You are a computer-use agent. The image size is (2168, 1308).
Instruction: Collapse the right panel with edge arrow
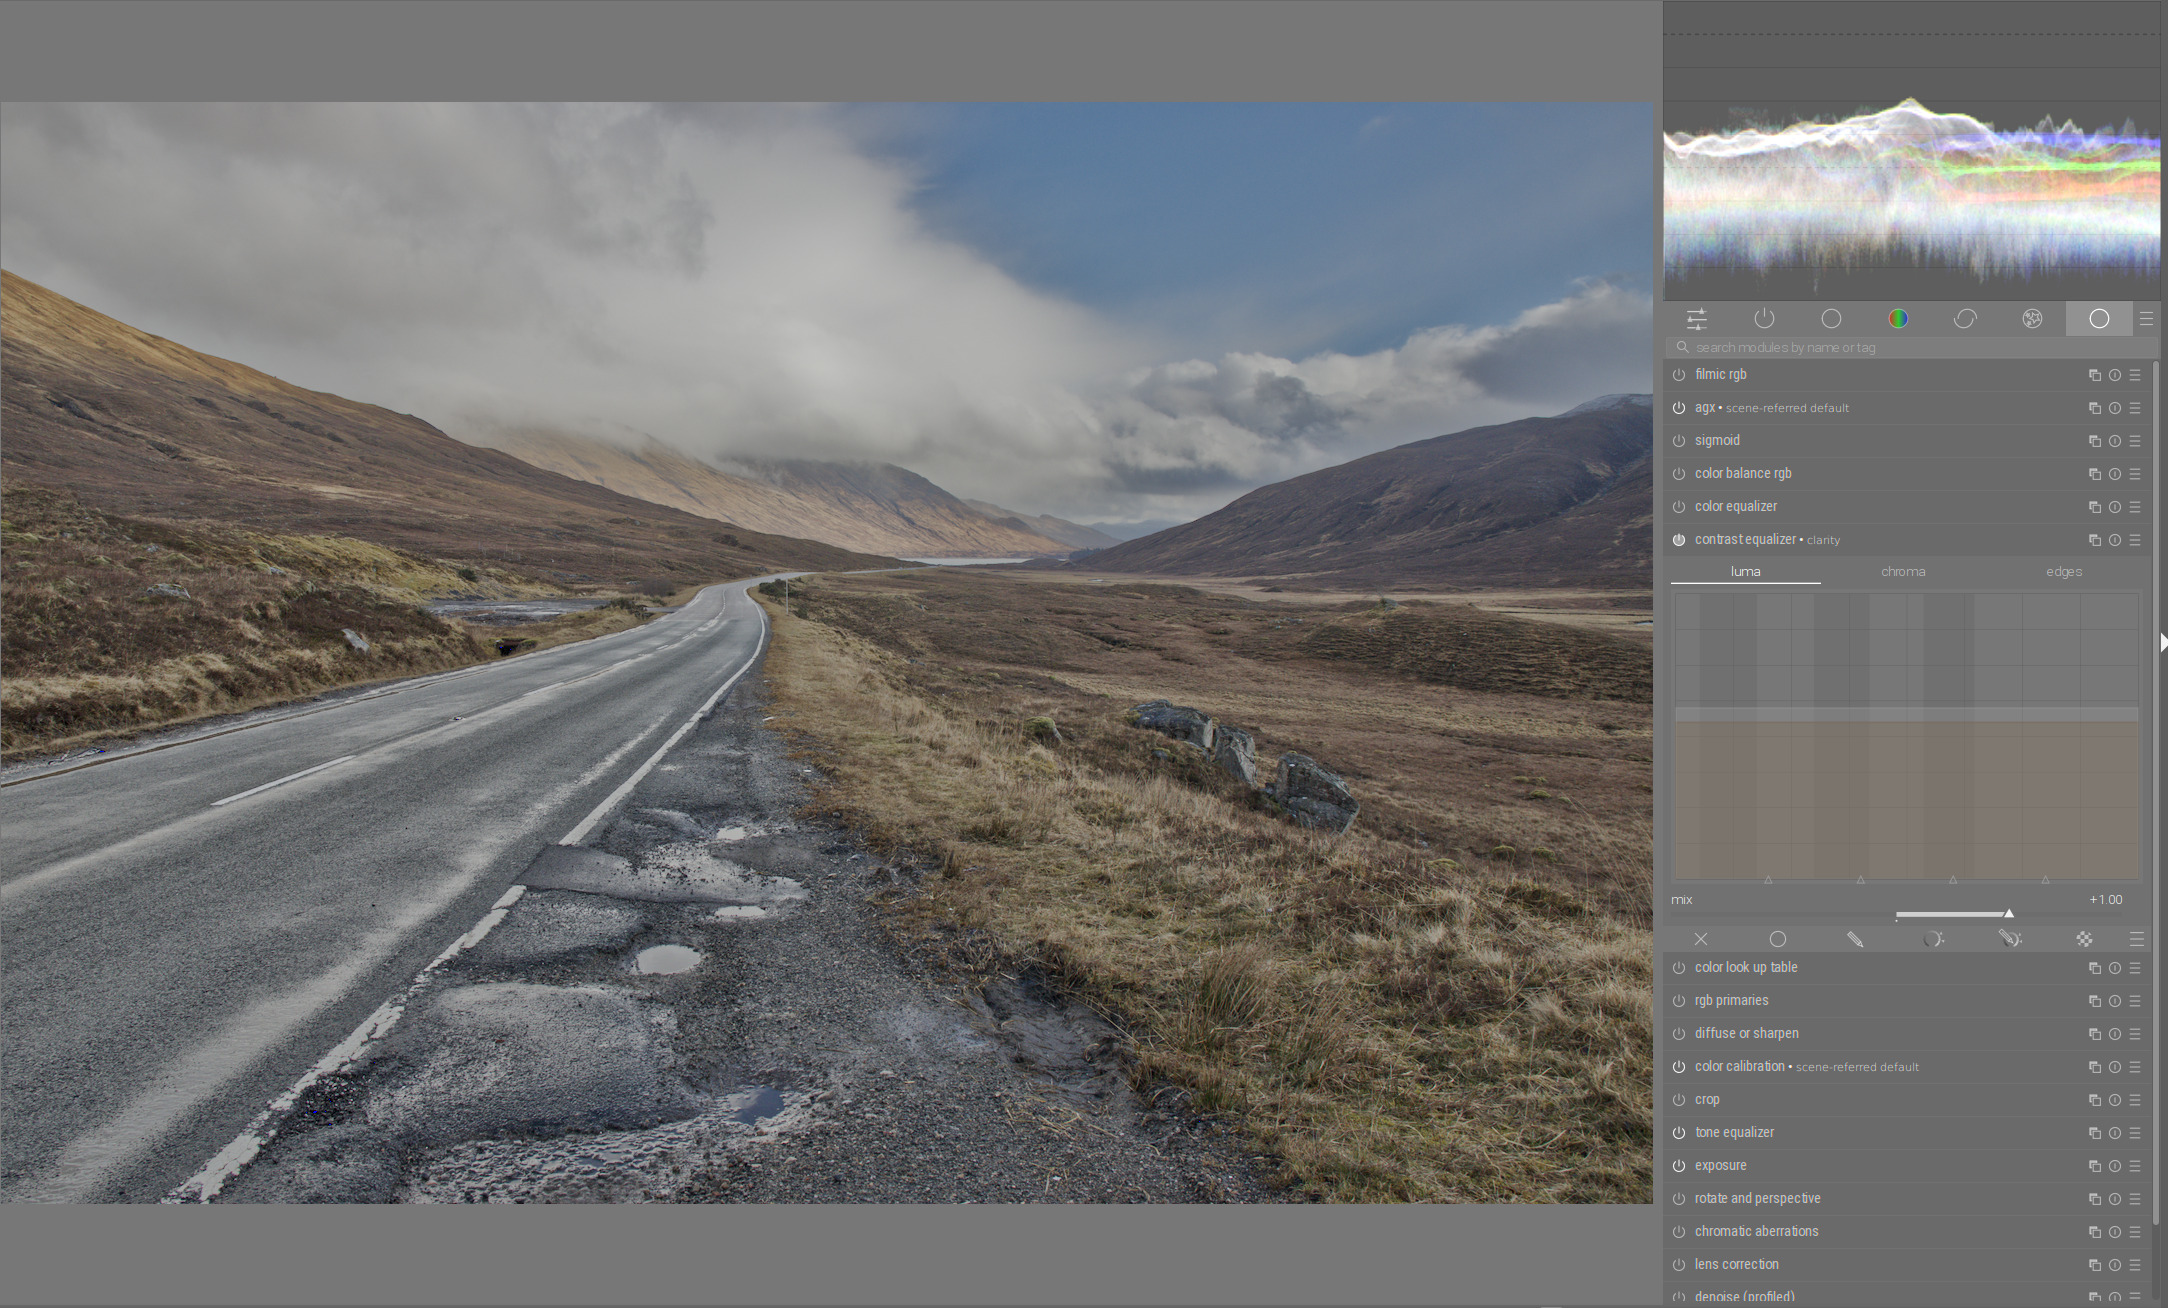[x=2163, y=643]
